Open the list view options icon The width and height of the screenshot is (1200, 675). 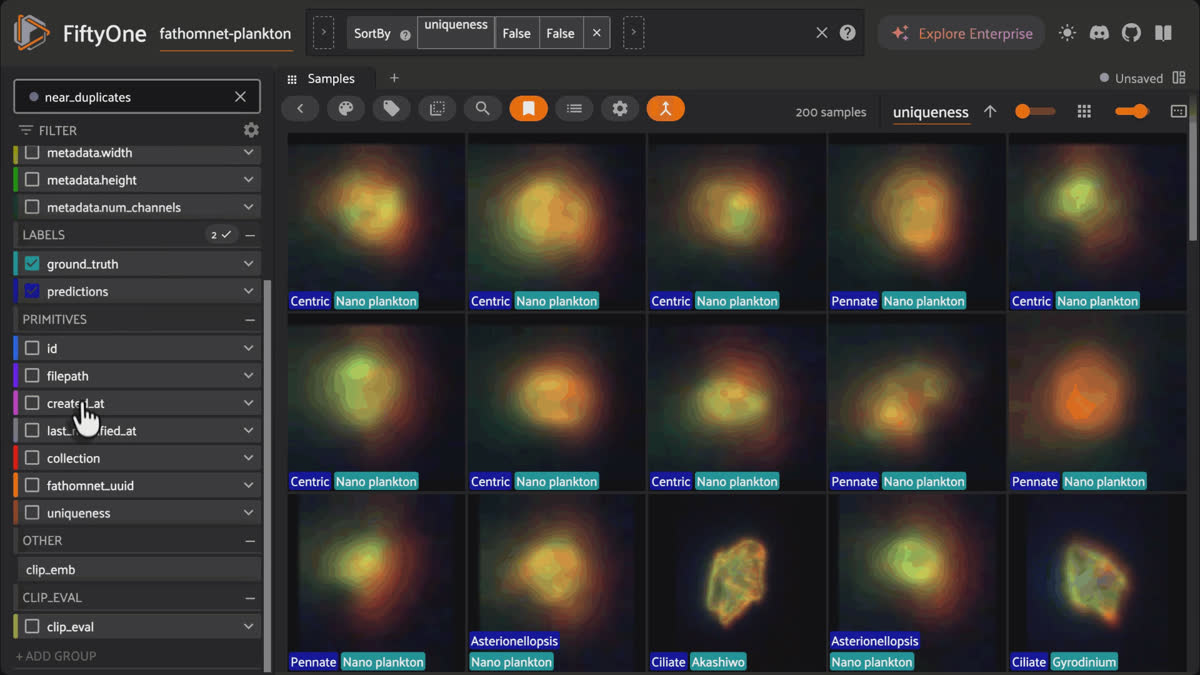[574, 109]
